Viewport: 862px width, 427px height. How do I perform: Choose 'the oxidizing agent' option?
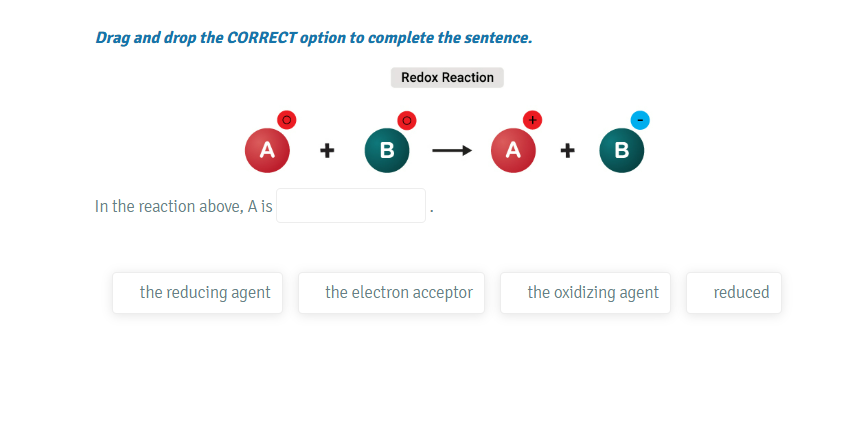pyautogui.click(x=585, y=293)
